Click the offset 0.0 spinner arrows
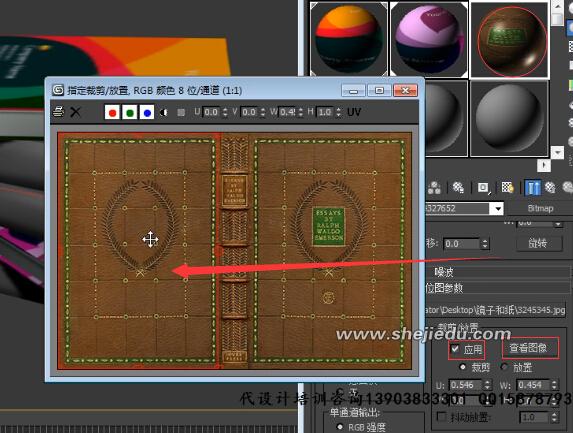The width and height of the screenshot is (573, 433). (485, 244)
